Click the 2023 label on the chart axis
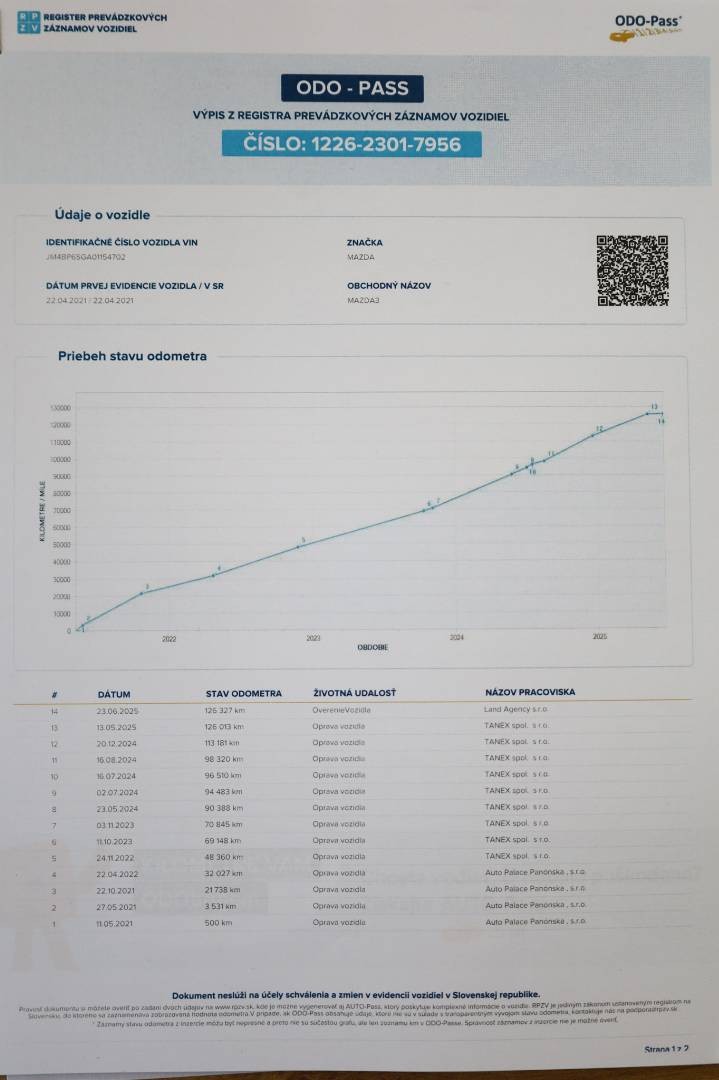Viewport: 719px width, 1080px height. point(313,638)
